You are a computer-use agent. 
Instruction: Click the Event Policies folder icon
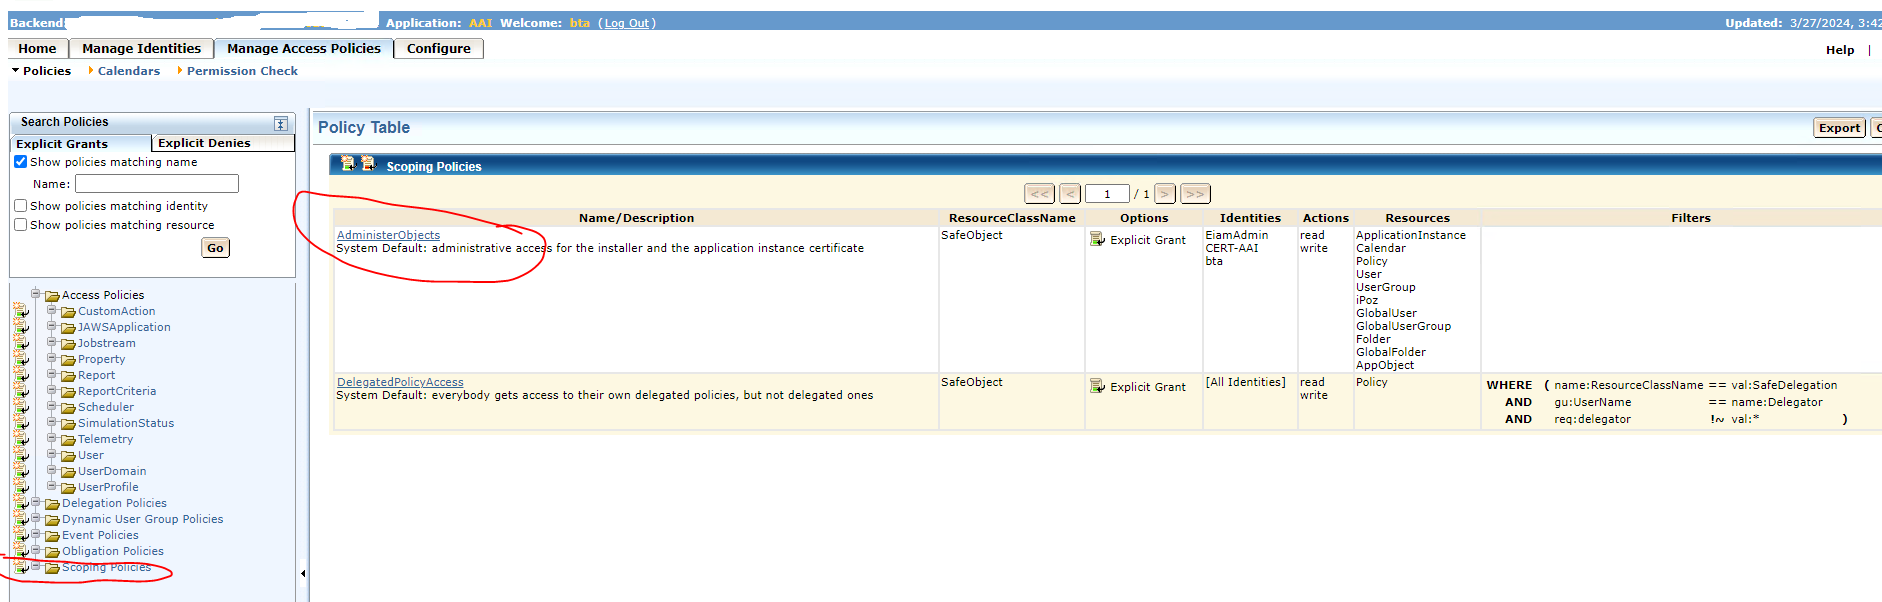(53, 536)
